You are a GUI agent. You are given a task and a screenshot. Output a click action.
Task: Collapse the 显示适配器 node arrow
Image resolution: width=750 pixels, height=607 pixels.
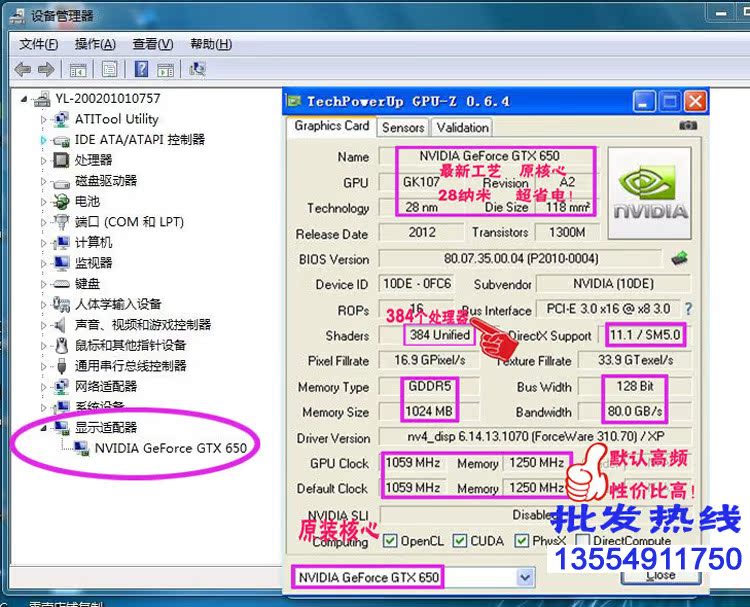click(x=44, y=428)
